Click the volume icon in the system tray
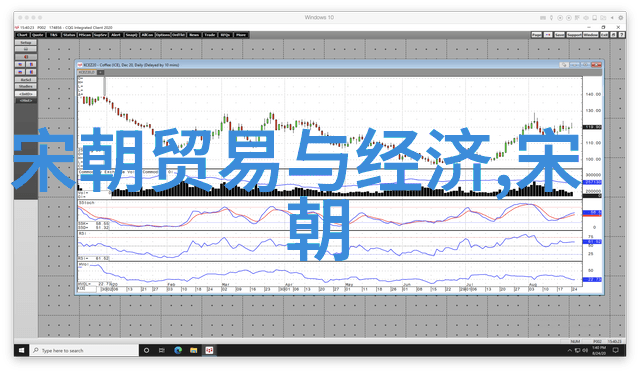The height and width of the screenshot is (373, 640). [x=586, y=350]
